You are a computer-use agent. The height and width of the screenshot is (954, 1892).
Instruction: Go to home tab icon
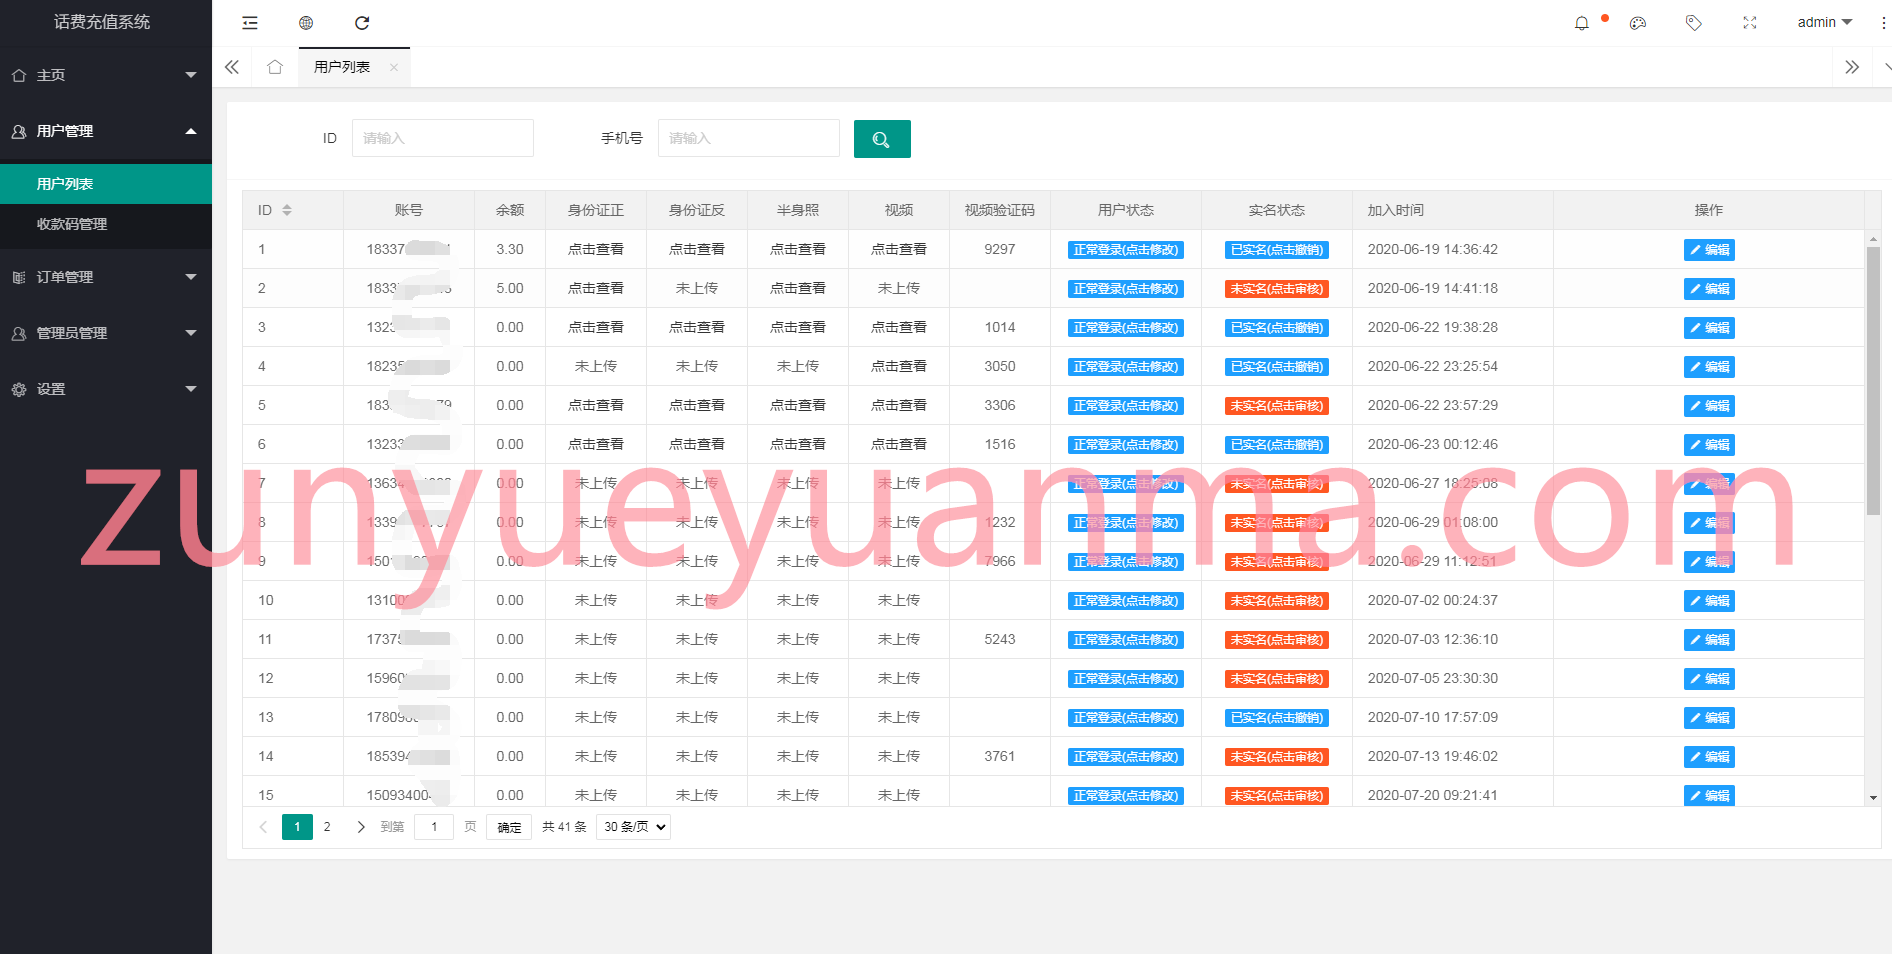pyautogui.click(x=275, y=67)
